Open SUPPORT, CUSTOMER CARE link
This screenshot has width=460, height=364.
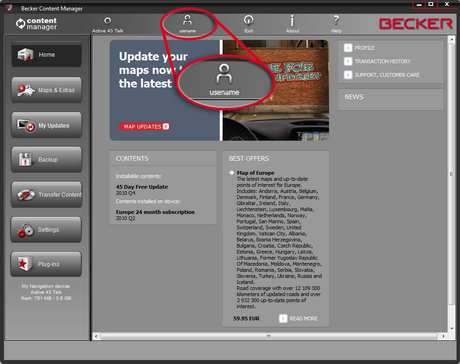382,75
